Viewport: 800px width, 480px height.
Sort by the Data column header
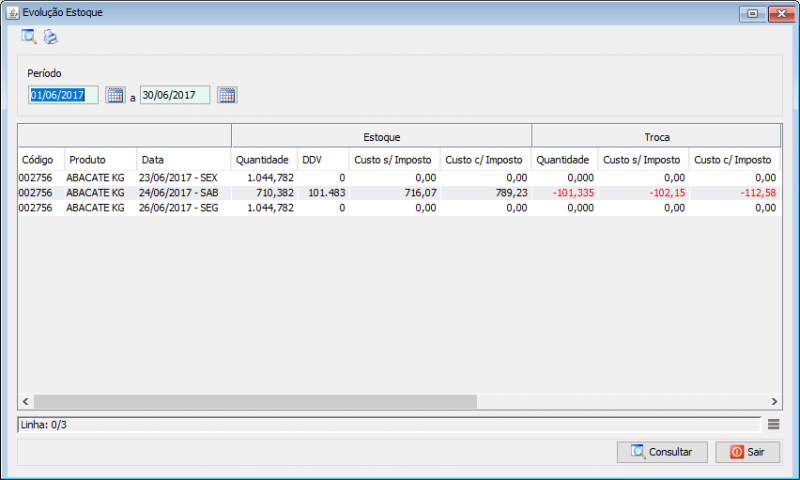pyautogui.click(x=184, y=159)
